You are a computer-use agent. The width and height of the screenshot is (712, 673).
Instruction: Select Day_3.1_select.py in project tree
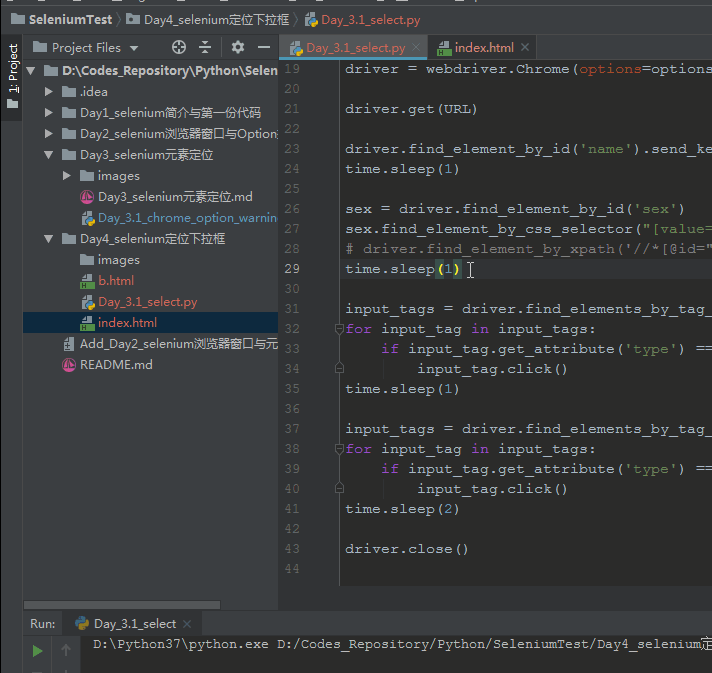tap(148, 302)
